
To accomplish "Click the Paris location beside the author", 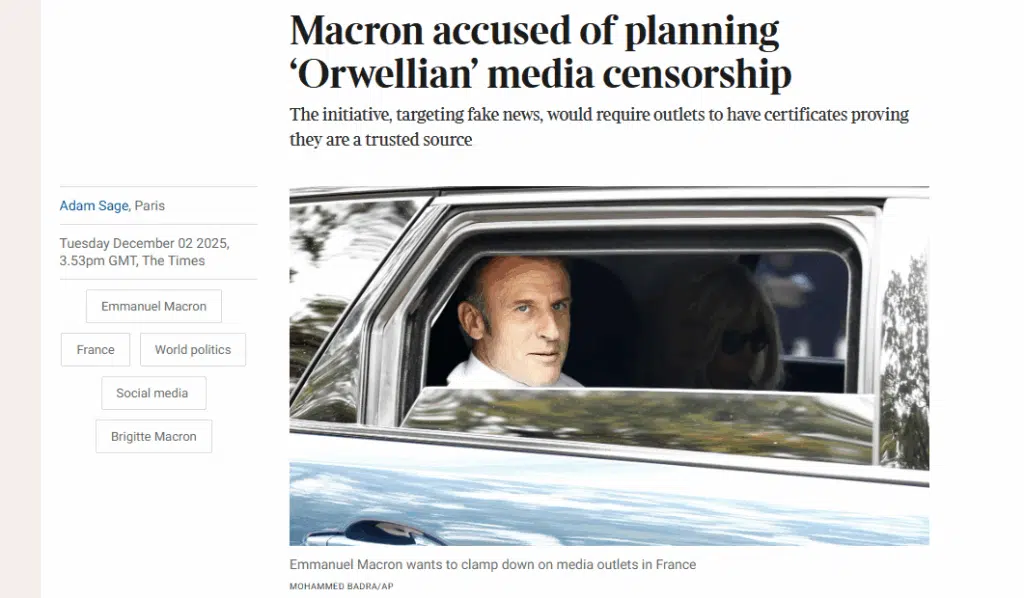I will point(150,205).
